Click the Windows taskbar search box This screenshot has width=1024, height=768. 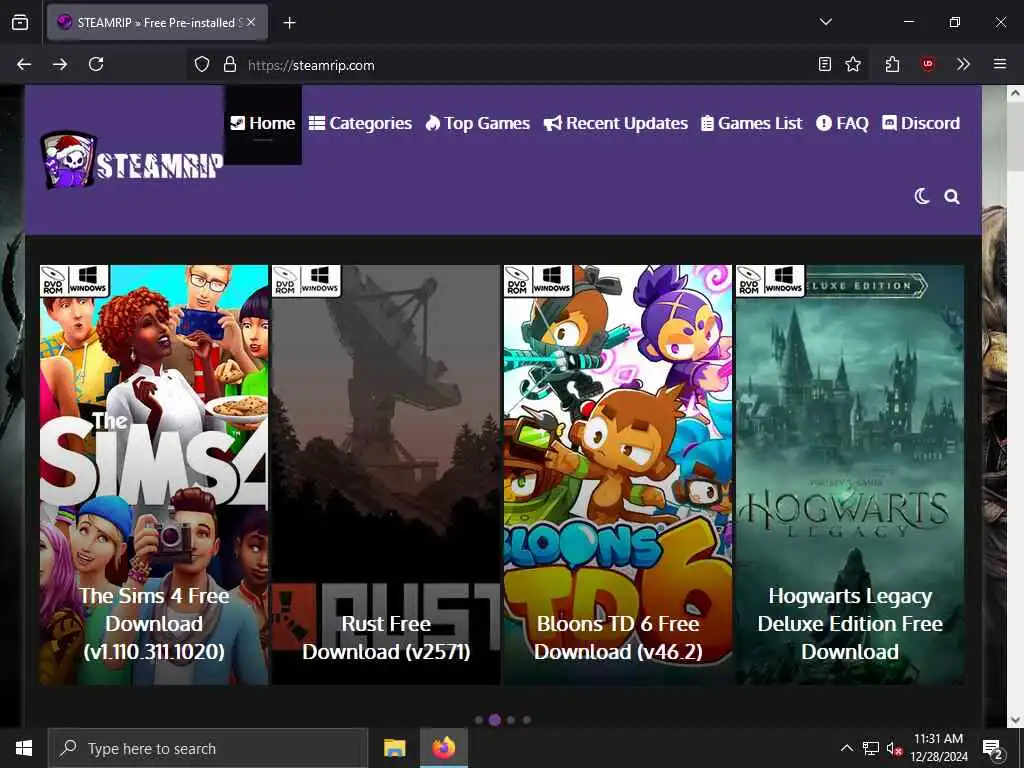click(x=208, y=748)
